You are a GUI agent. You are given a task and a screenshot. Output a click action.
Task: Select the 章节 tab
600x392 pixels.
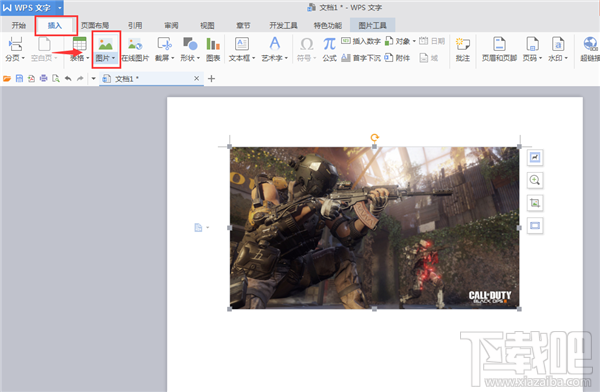243,25
